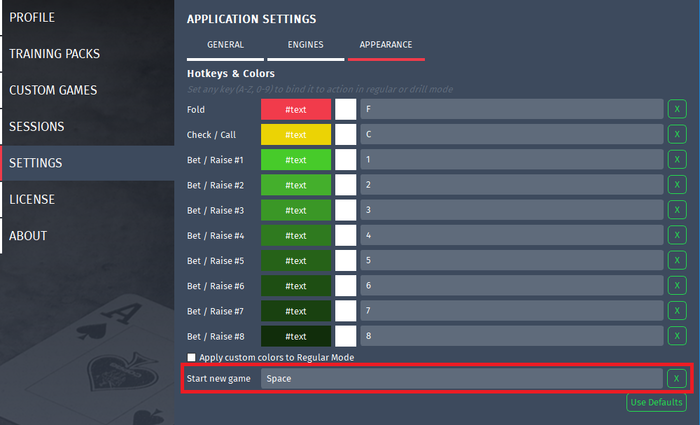Open the About page
This screenshot has width=700, height=425.
[x=87, y=236]
